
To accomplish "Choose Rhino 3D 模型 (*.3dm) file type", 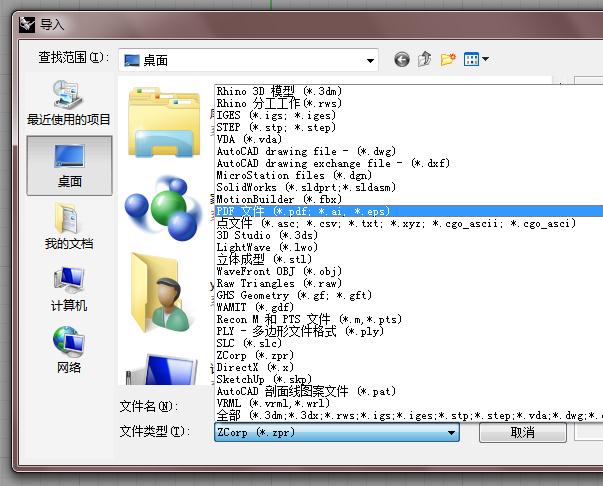I will pos(277,91).
